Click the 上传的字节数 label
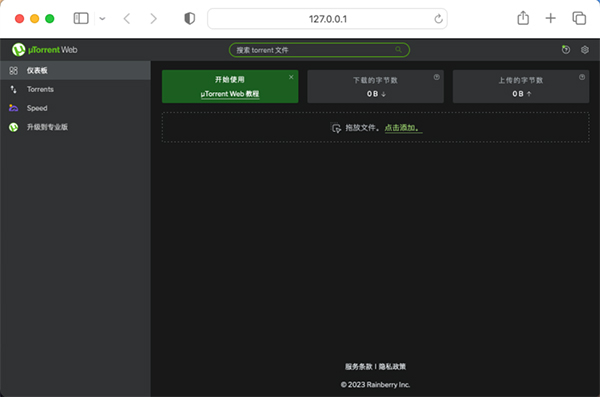 (x=521, y=80)
